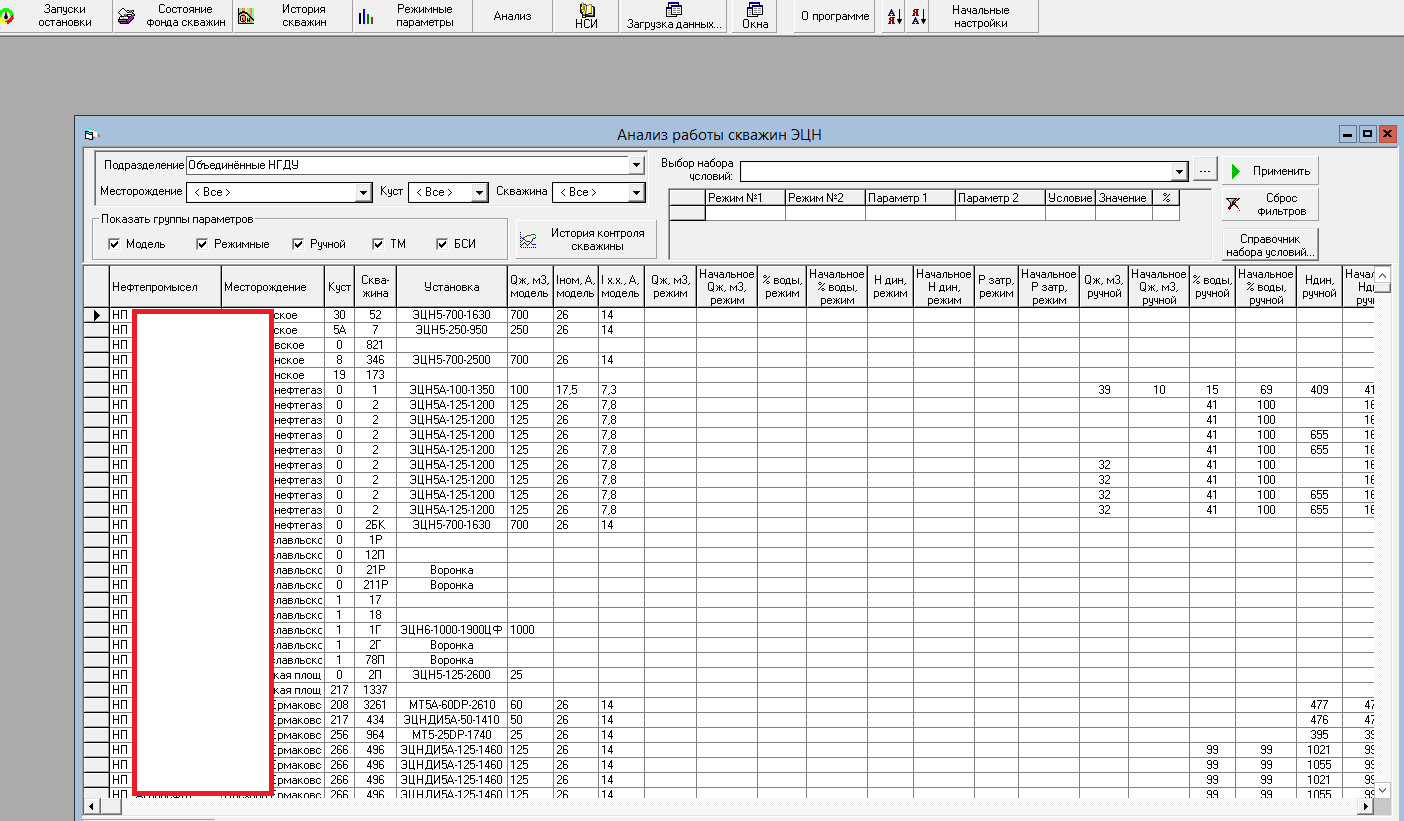This screenshot has height=821, width=1404.
Task: Click the window system icon of Анализ работы скважин ЭЦН
Action: click(x=89, y=134)
